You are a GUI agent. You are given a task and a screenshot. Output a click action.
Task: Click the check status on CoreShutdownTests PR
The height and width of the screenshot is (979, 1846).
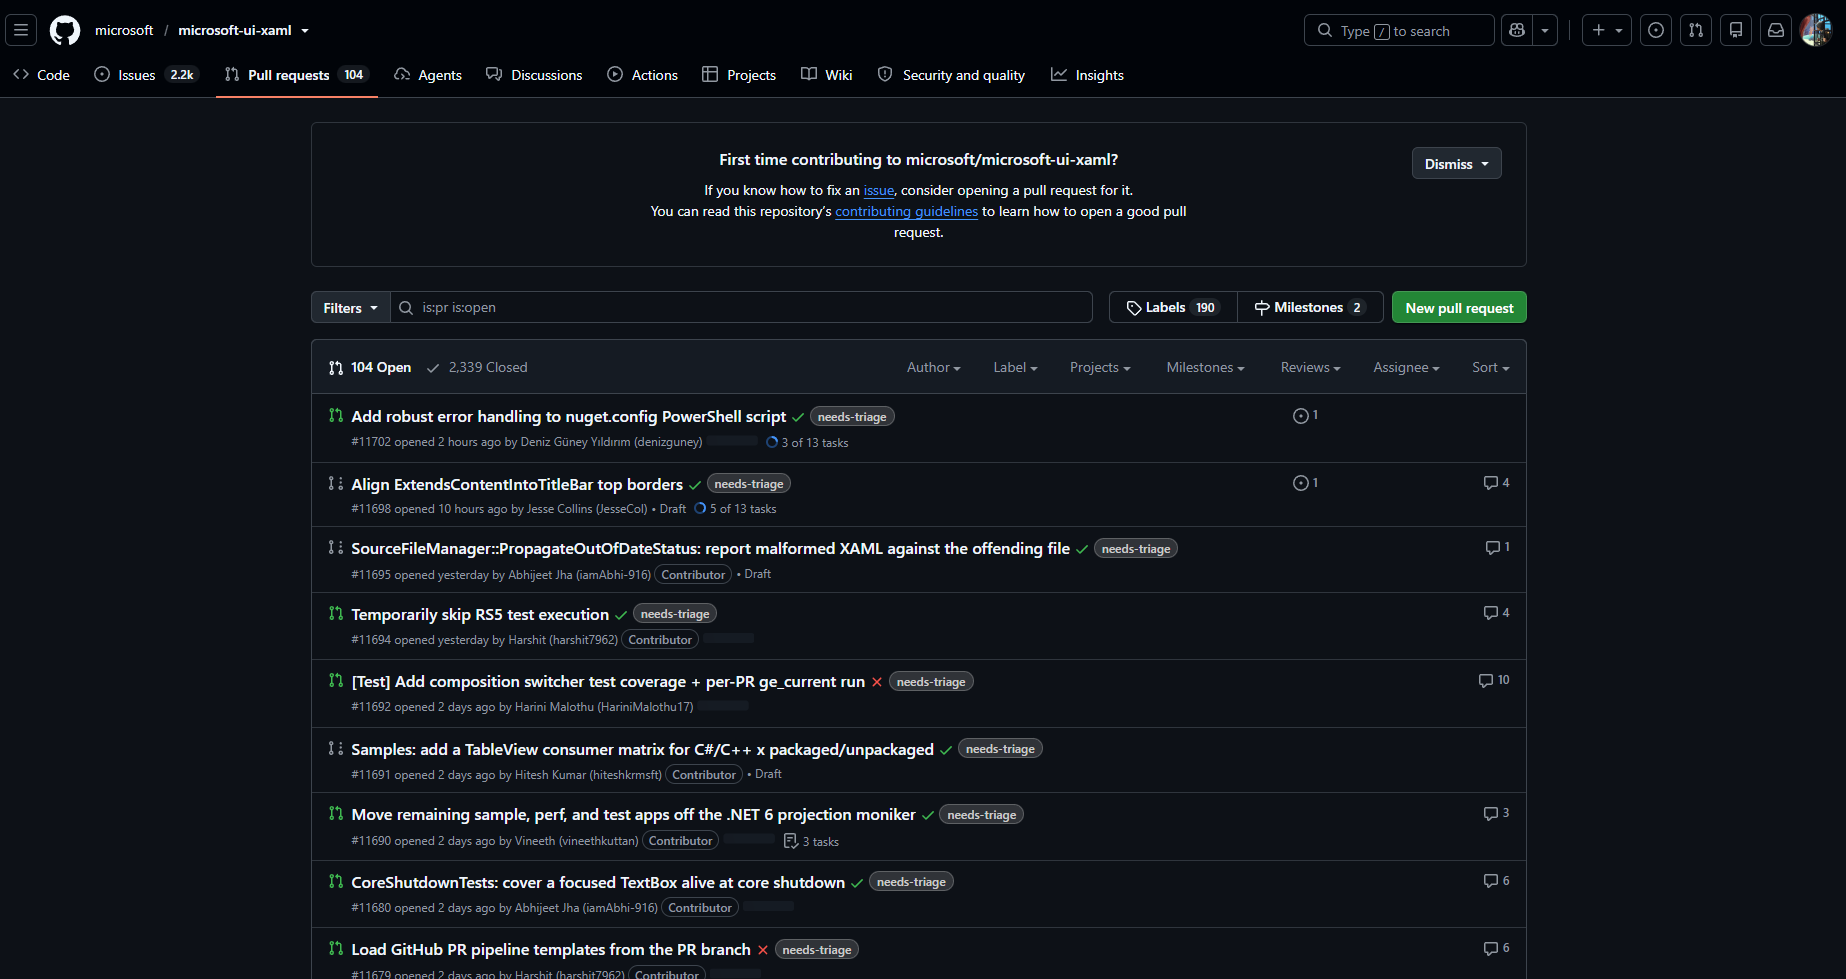[x=857, y=883]
